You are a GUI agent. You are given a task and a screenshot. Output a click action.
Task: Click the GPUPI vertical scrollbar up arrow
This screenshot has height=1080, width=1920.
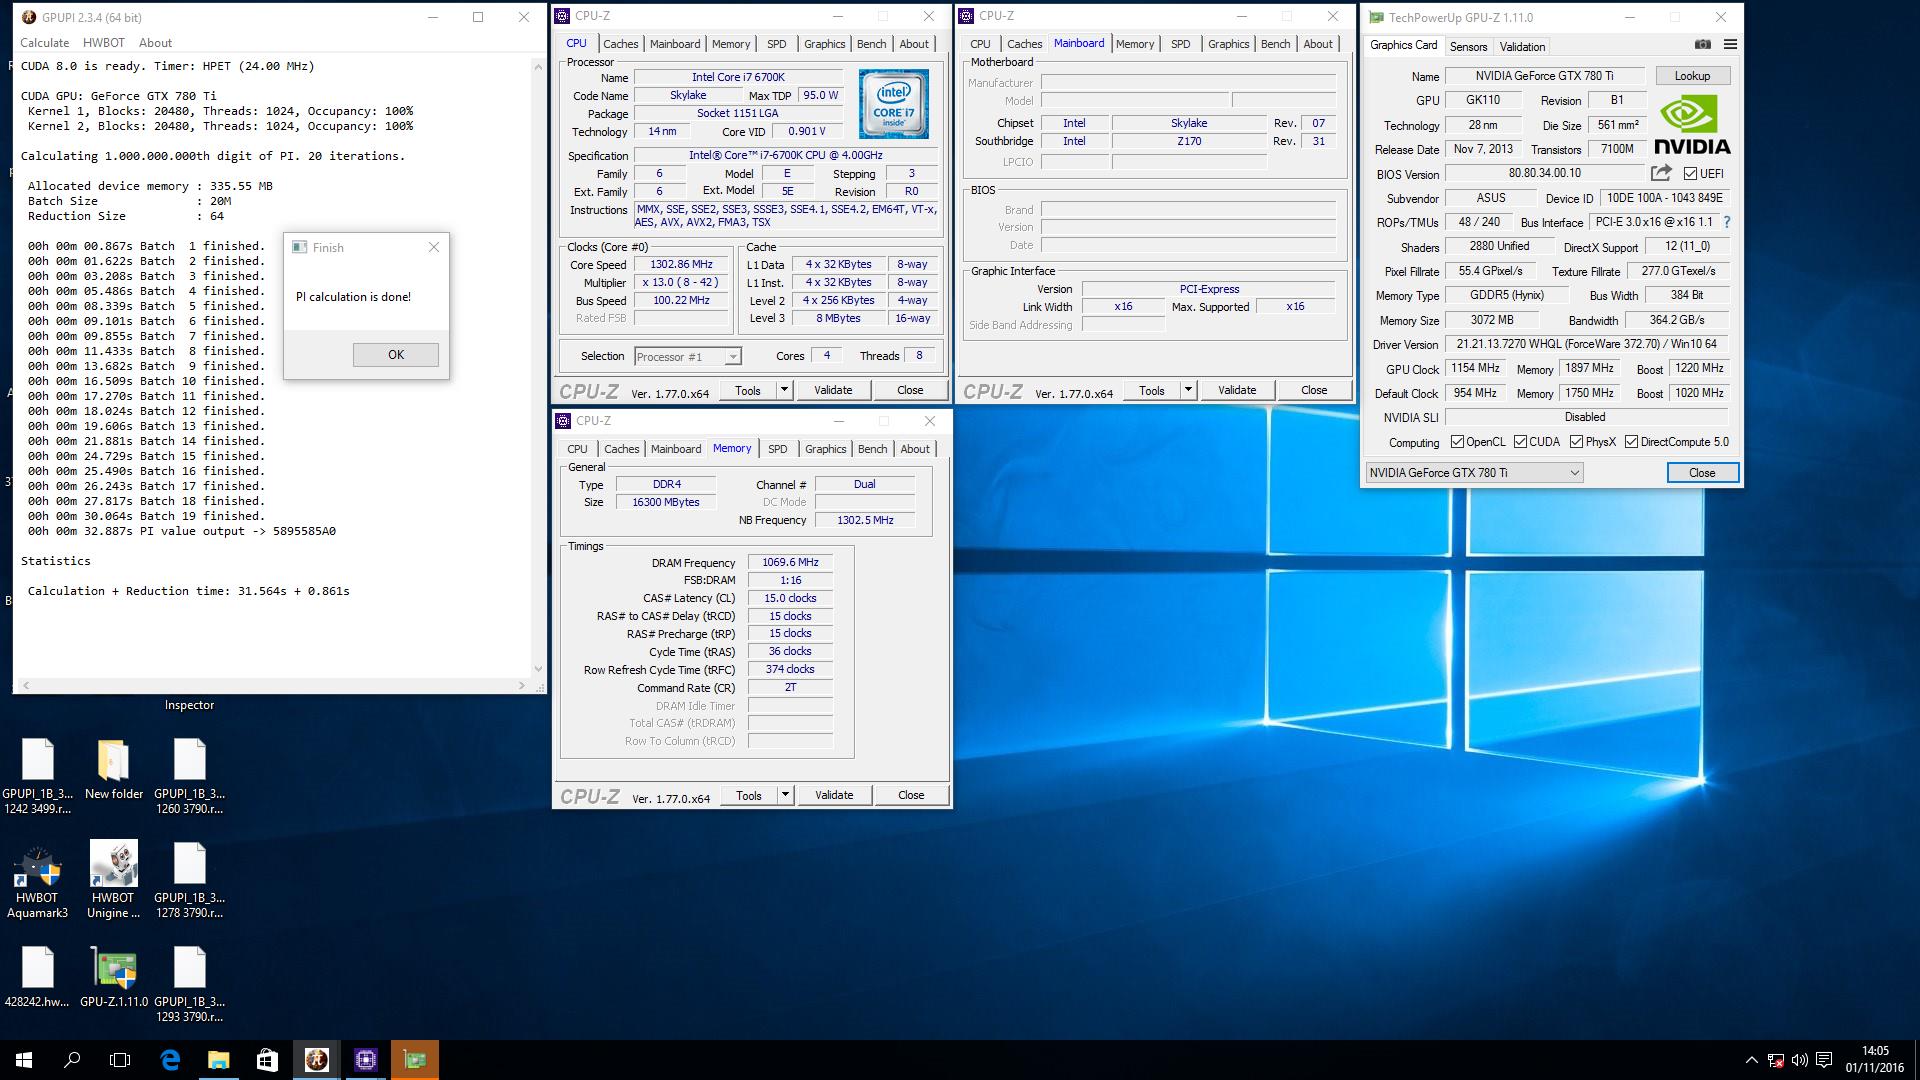point(539,66)
